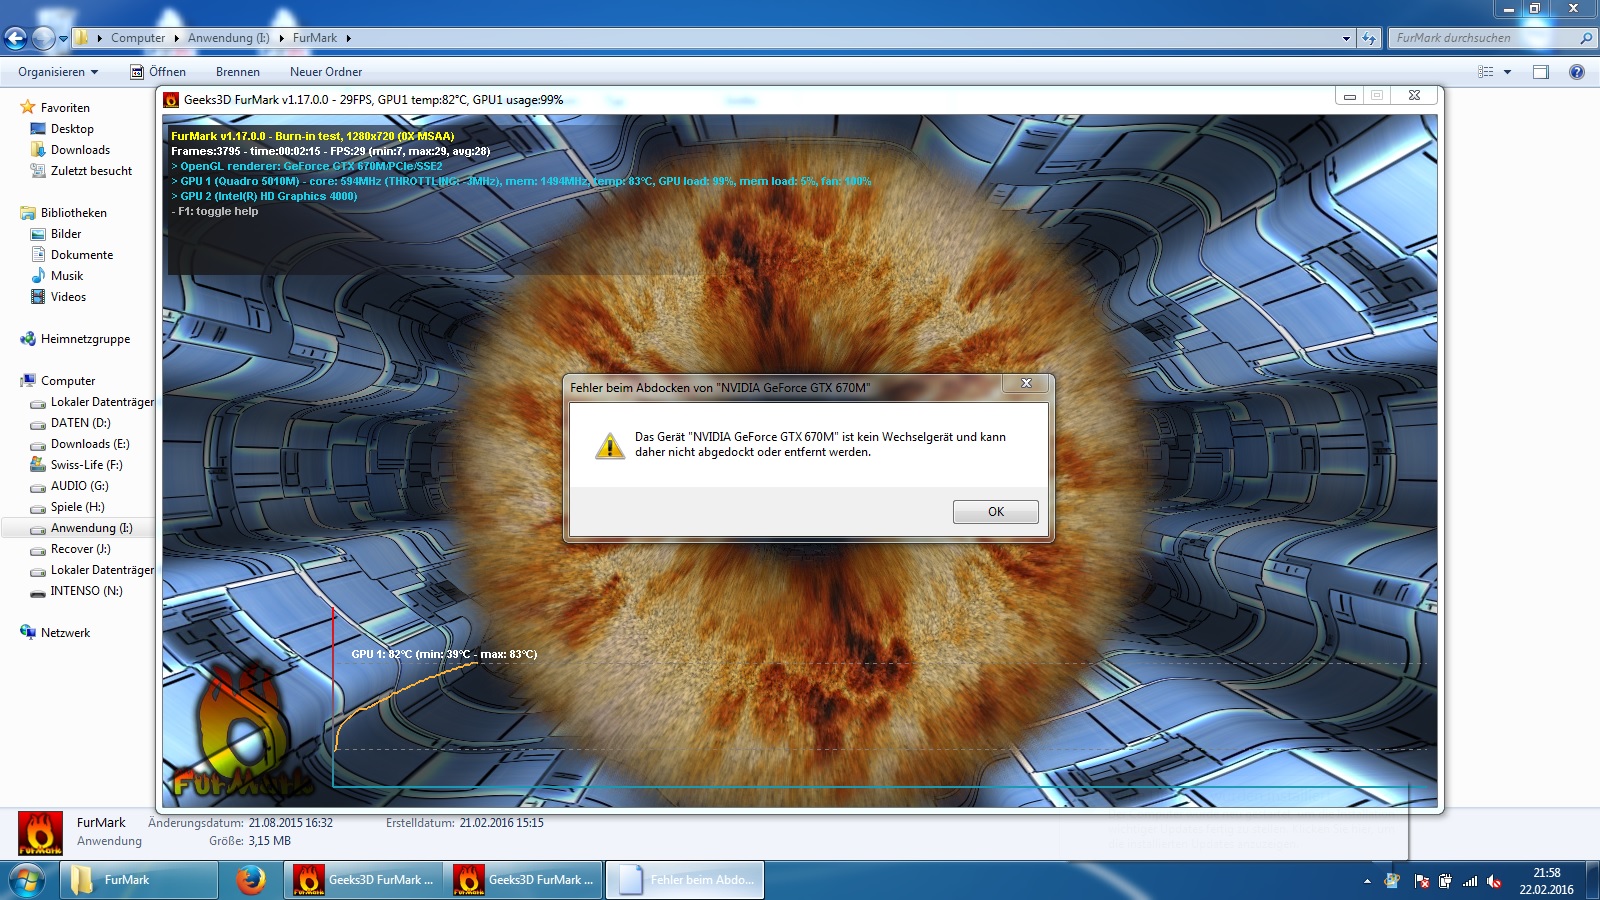Image resolution: width=1600 pixels, height=900 pixels.
Task: Create a new folder with Neuer Ordner
Action: click(326, 72)
